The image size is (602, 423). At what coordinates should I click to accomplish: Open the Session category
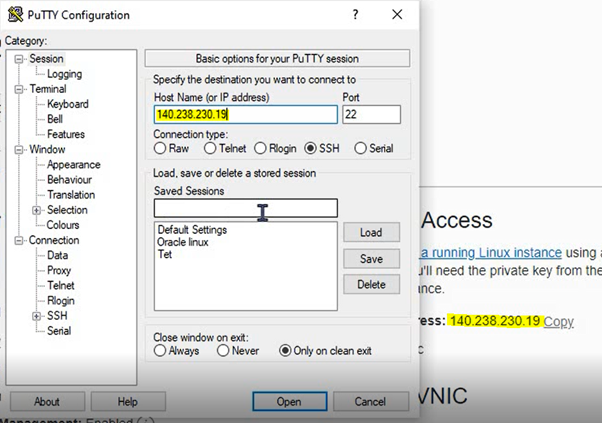(x=46, y=59)
